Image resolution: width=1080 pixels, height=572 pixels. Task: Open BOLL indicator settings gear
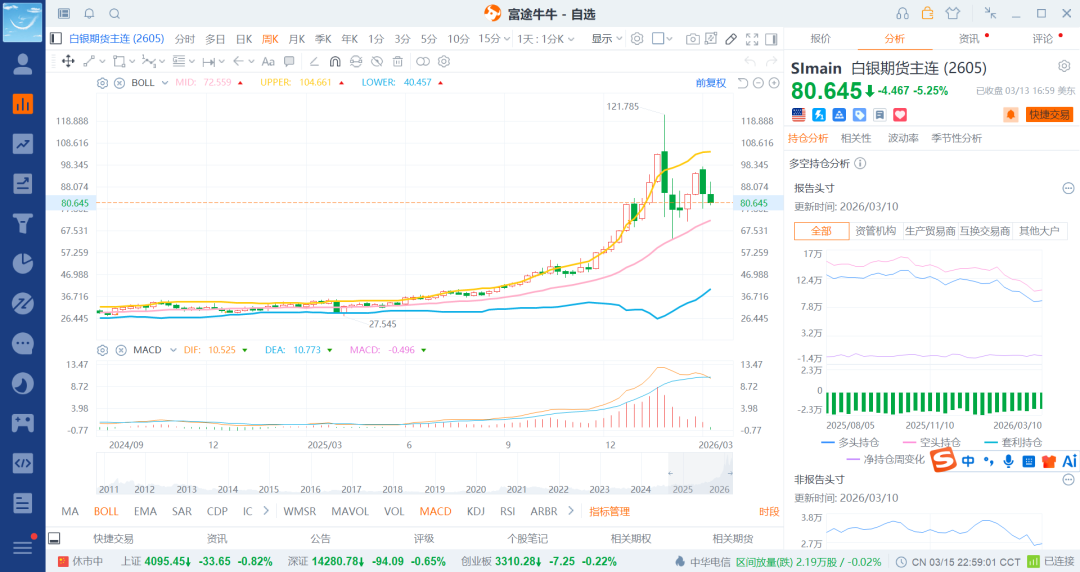coord(102,82)
